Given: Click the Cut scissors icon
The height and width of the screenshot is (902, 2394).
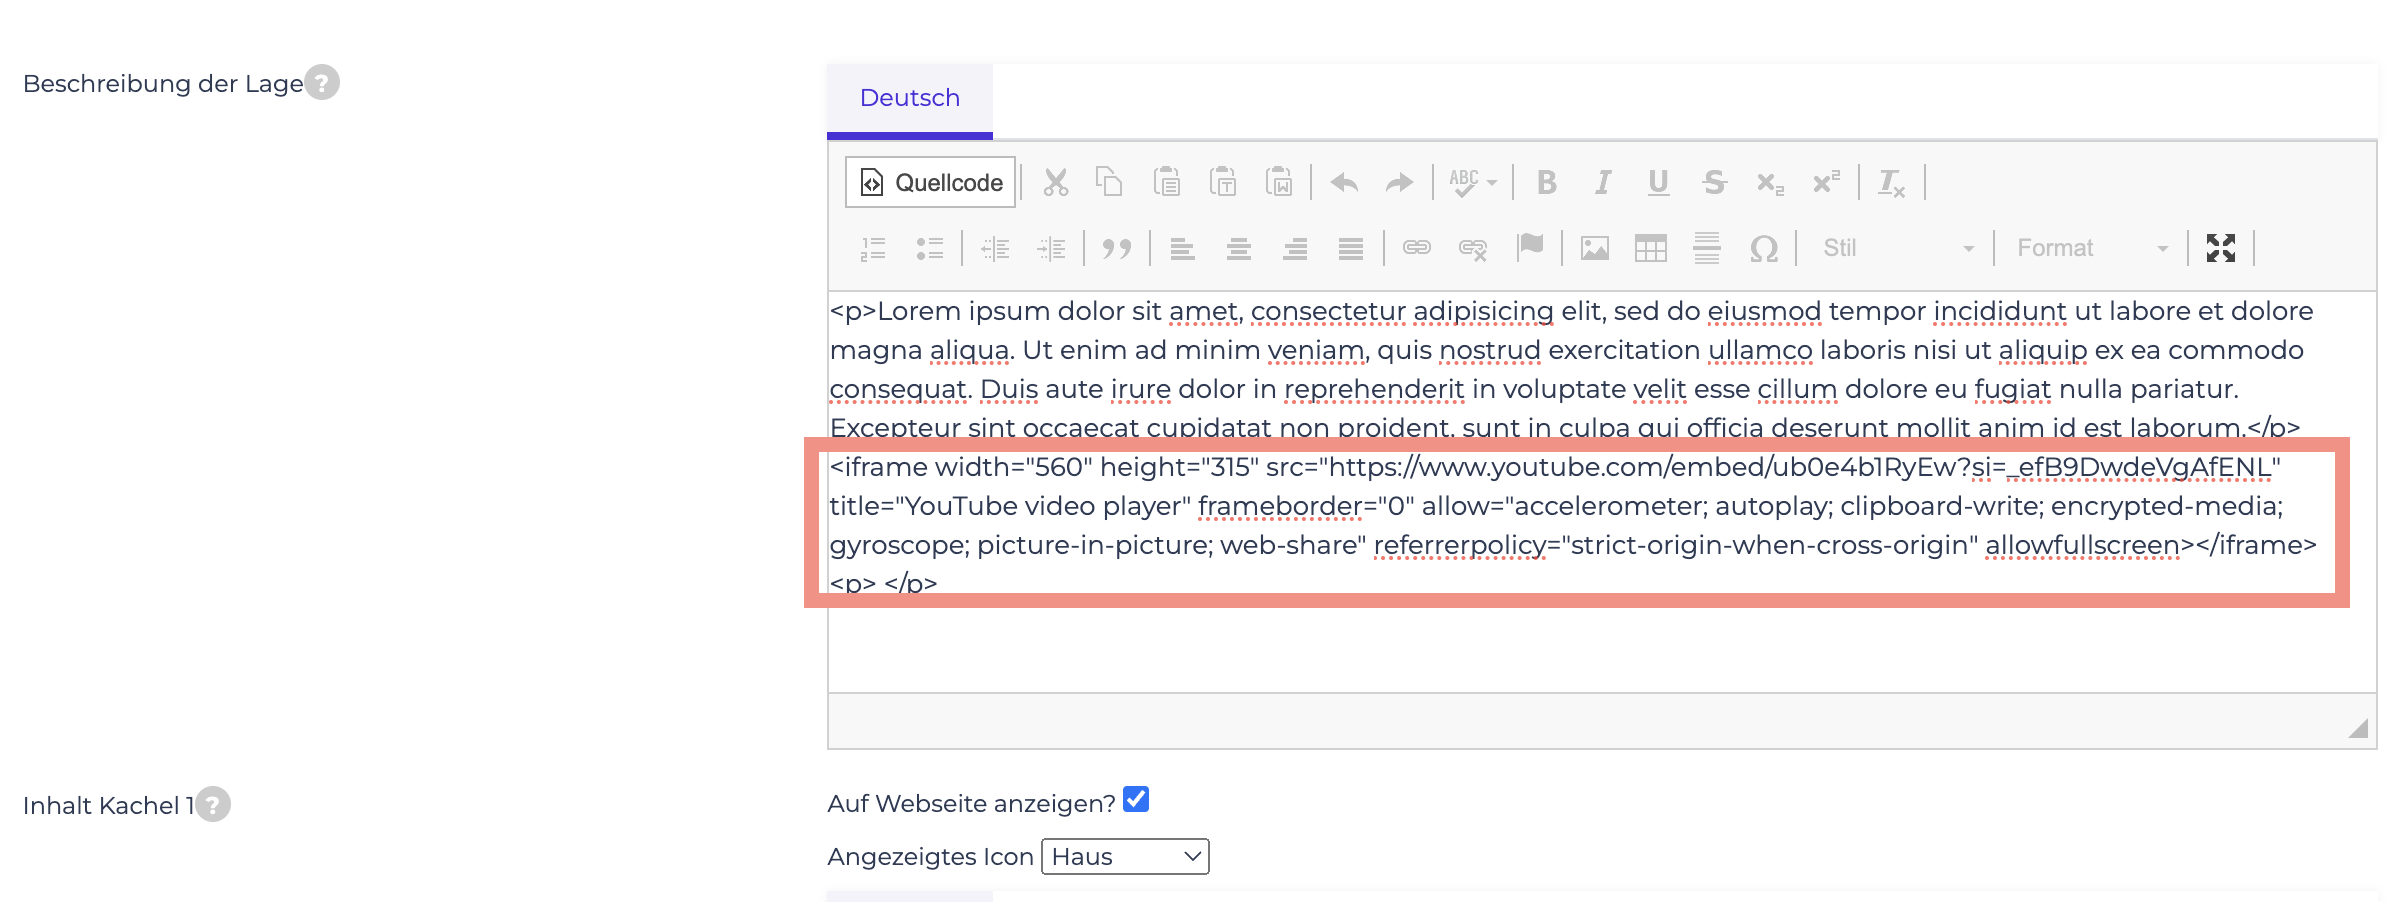Looking at the screenshot, I should click(1056, 182).
